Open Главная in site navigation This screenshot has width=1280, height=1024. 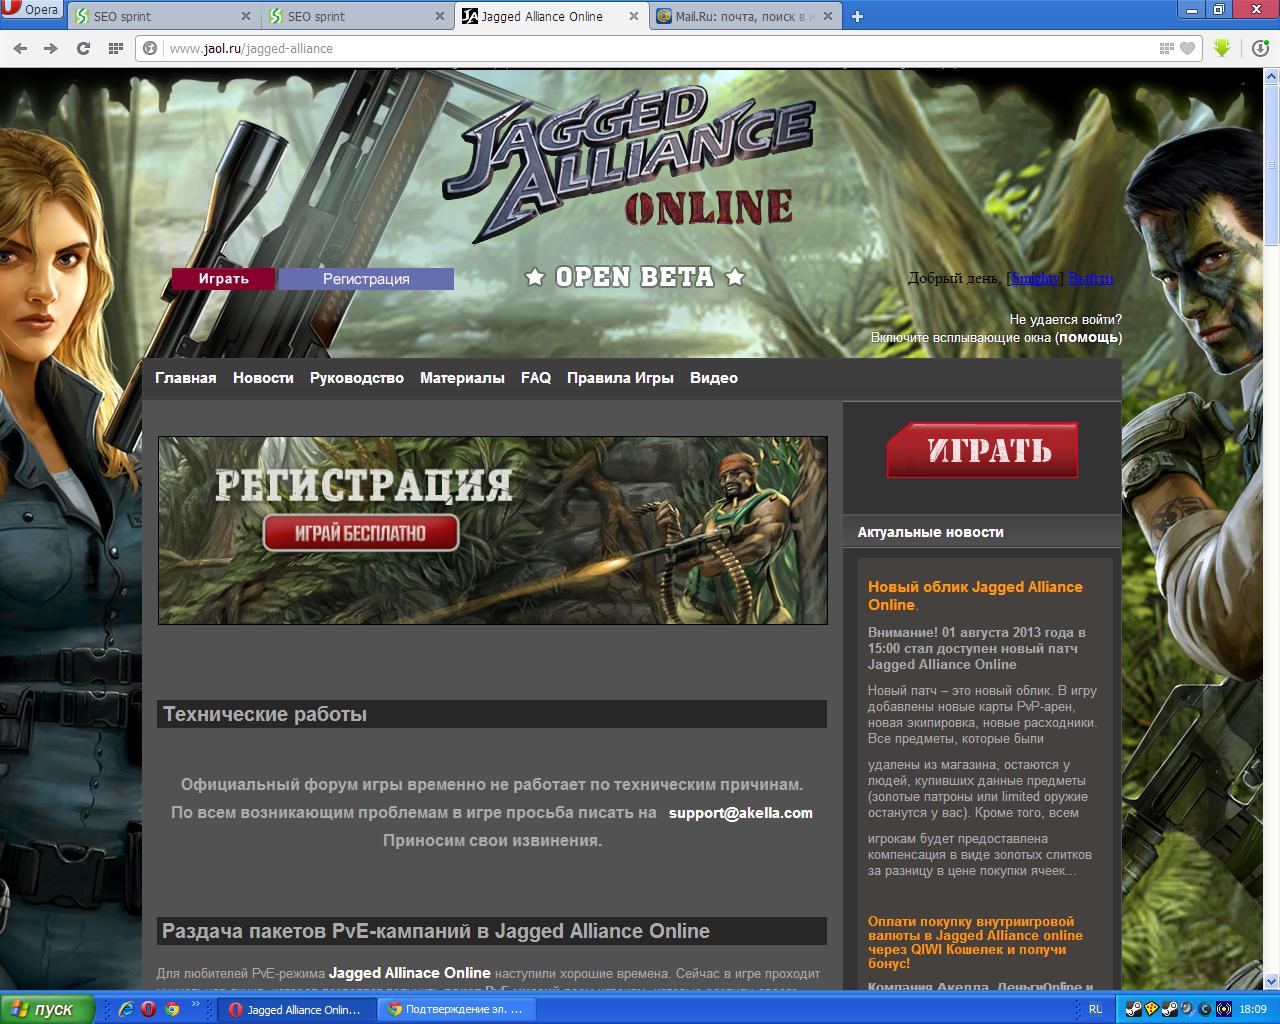point(186,378)
